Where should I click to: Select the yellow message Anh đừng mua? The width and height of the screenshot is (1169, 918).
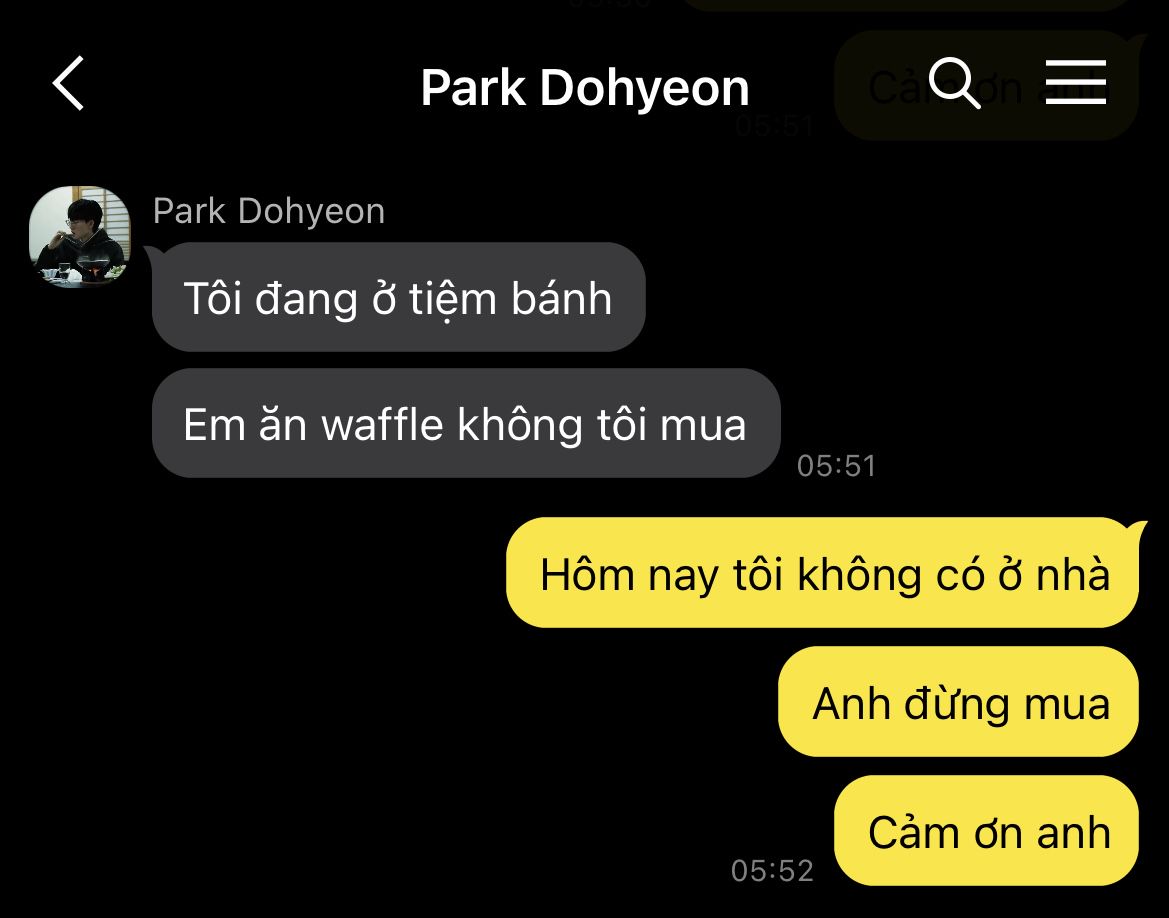(959, 702)
